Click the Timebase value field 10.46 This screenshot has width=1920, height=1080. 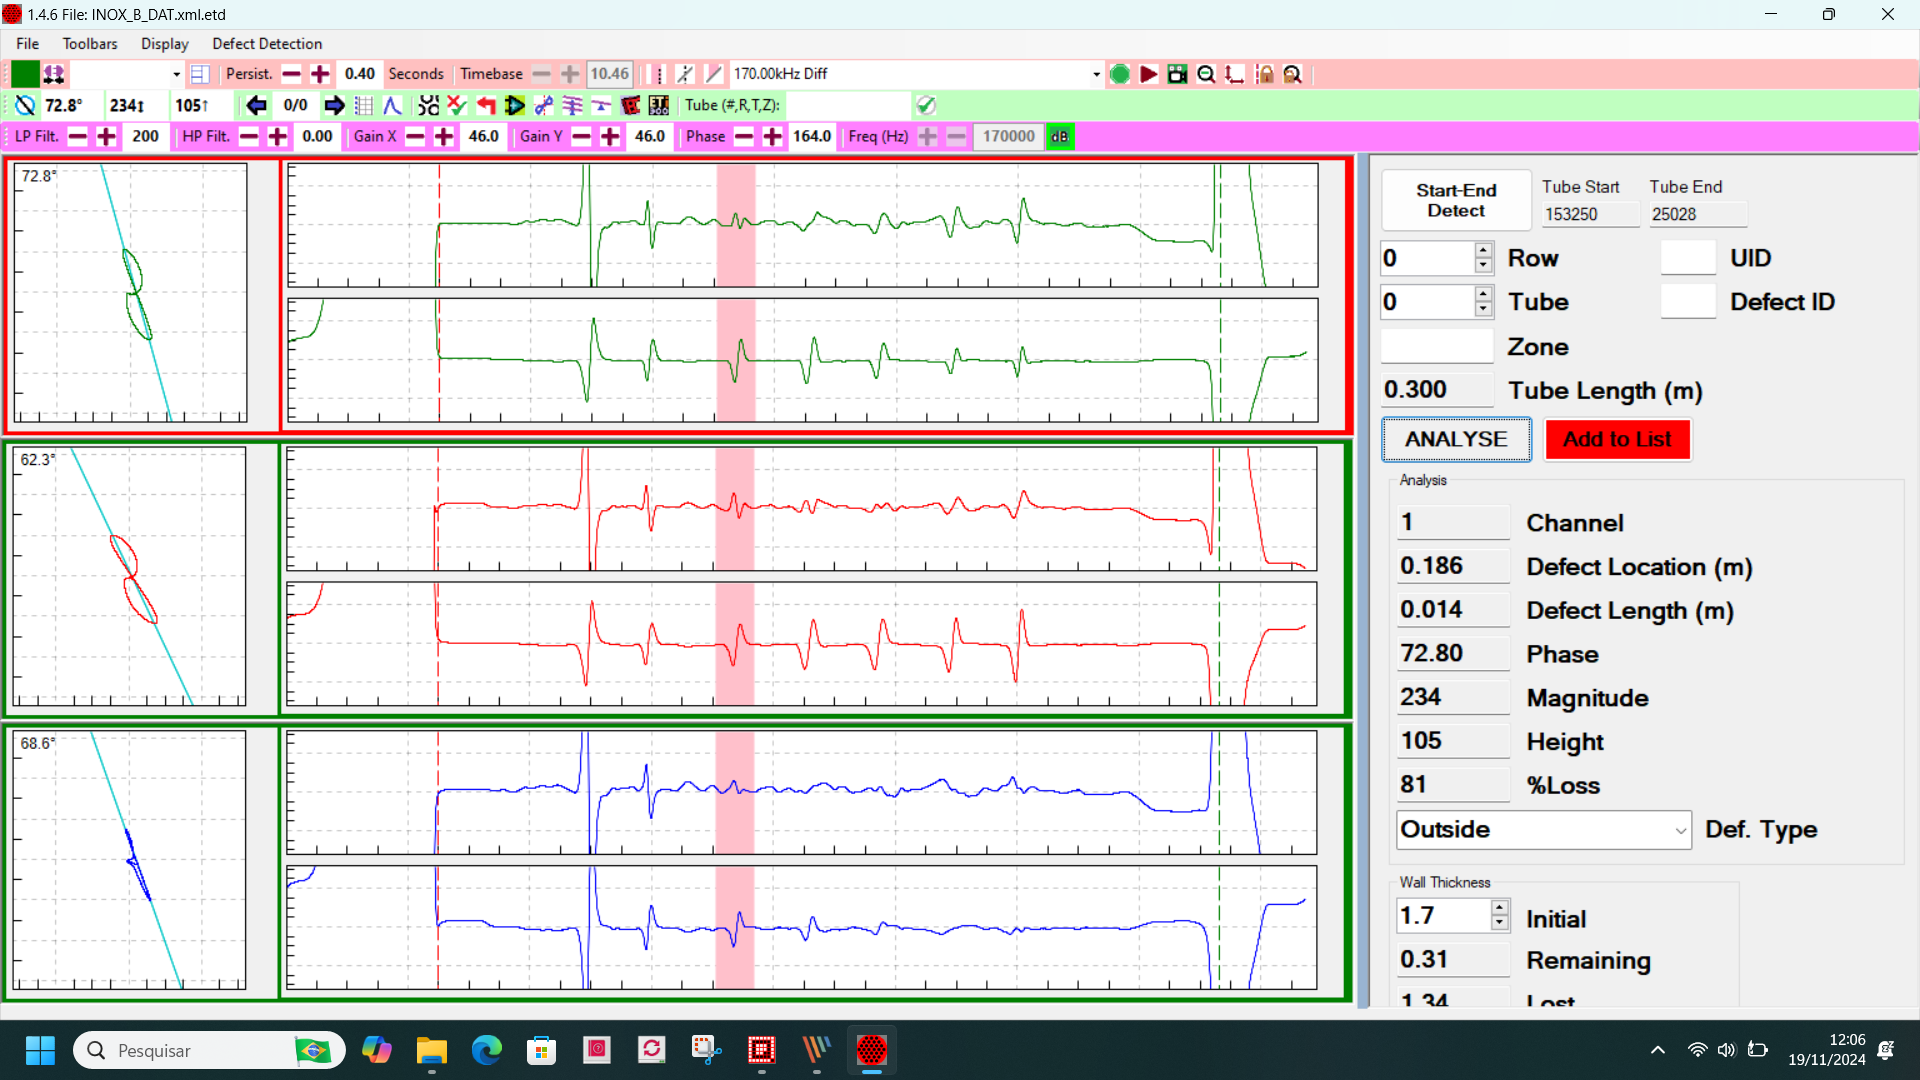pos(609,74)
